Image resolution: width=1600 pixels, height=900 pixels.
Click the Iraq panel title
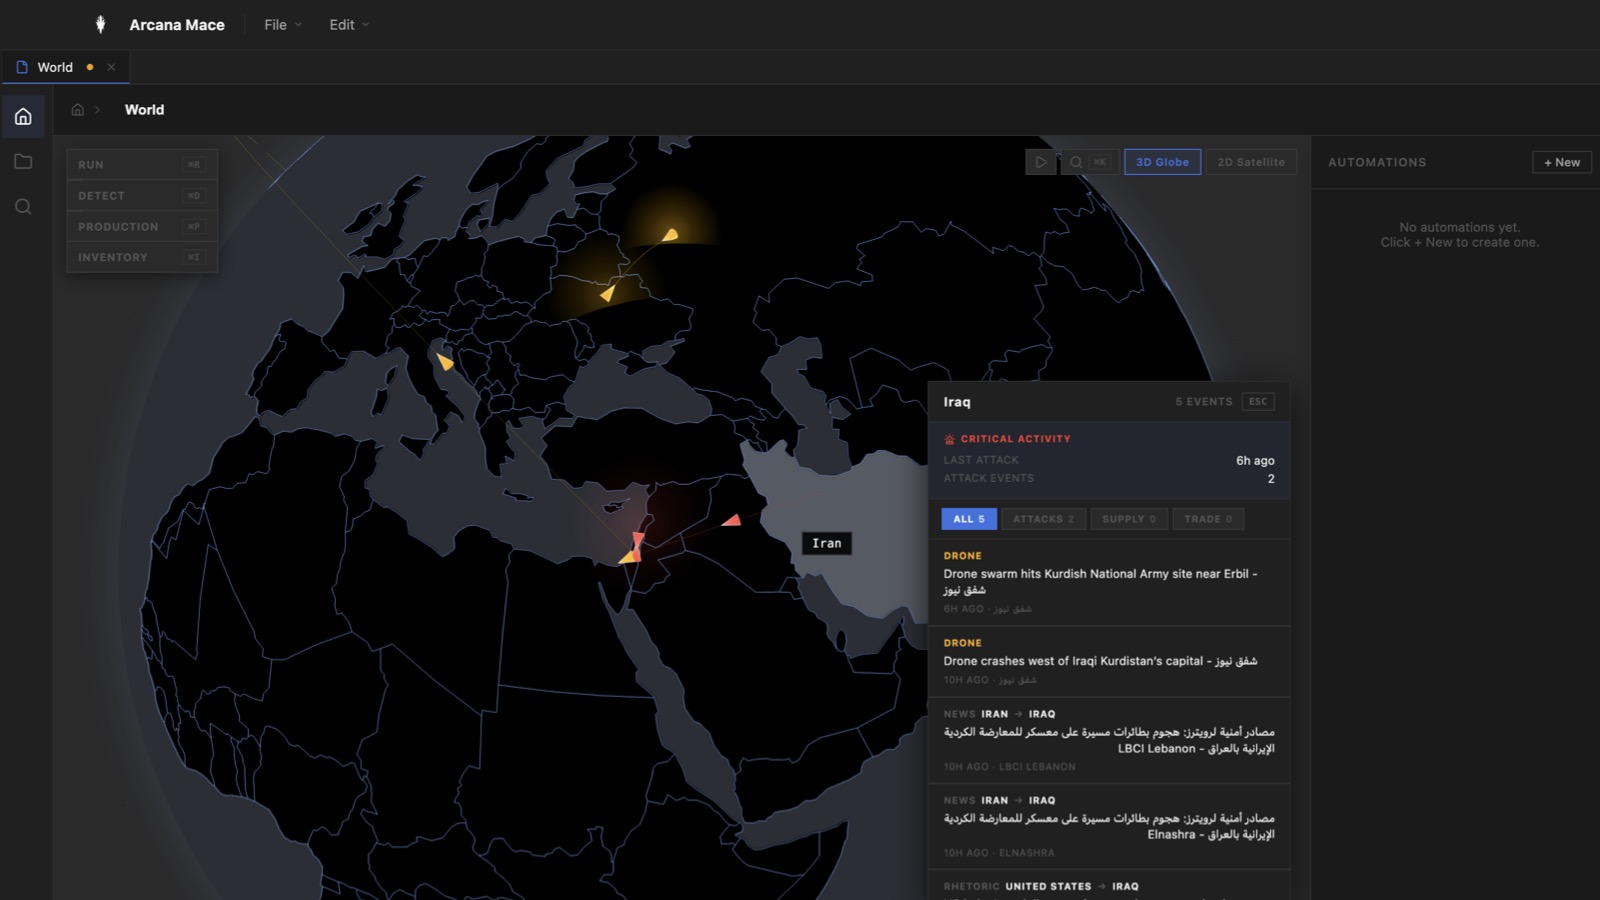[957, 402]
